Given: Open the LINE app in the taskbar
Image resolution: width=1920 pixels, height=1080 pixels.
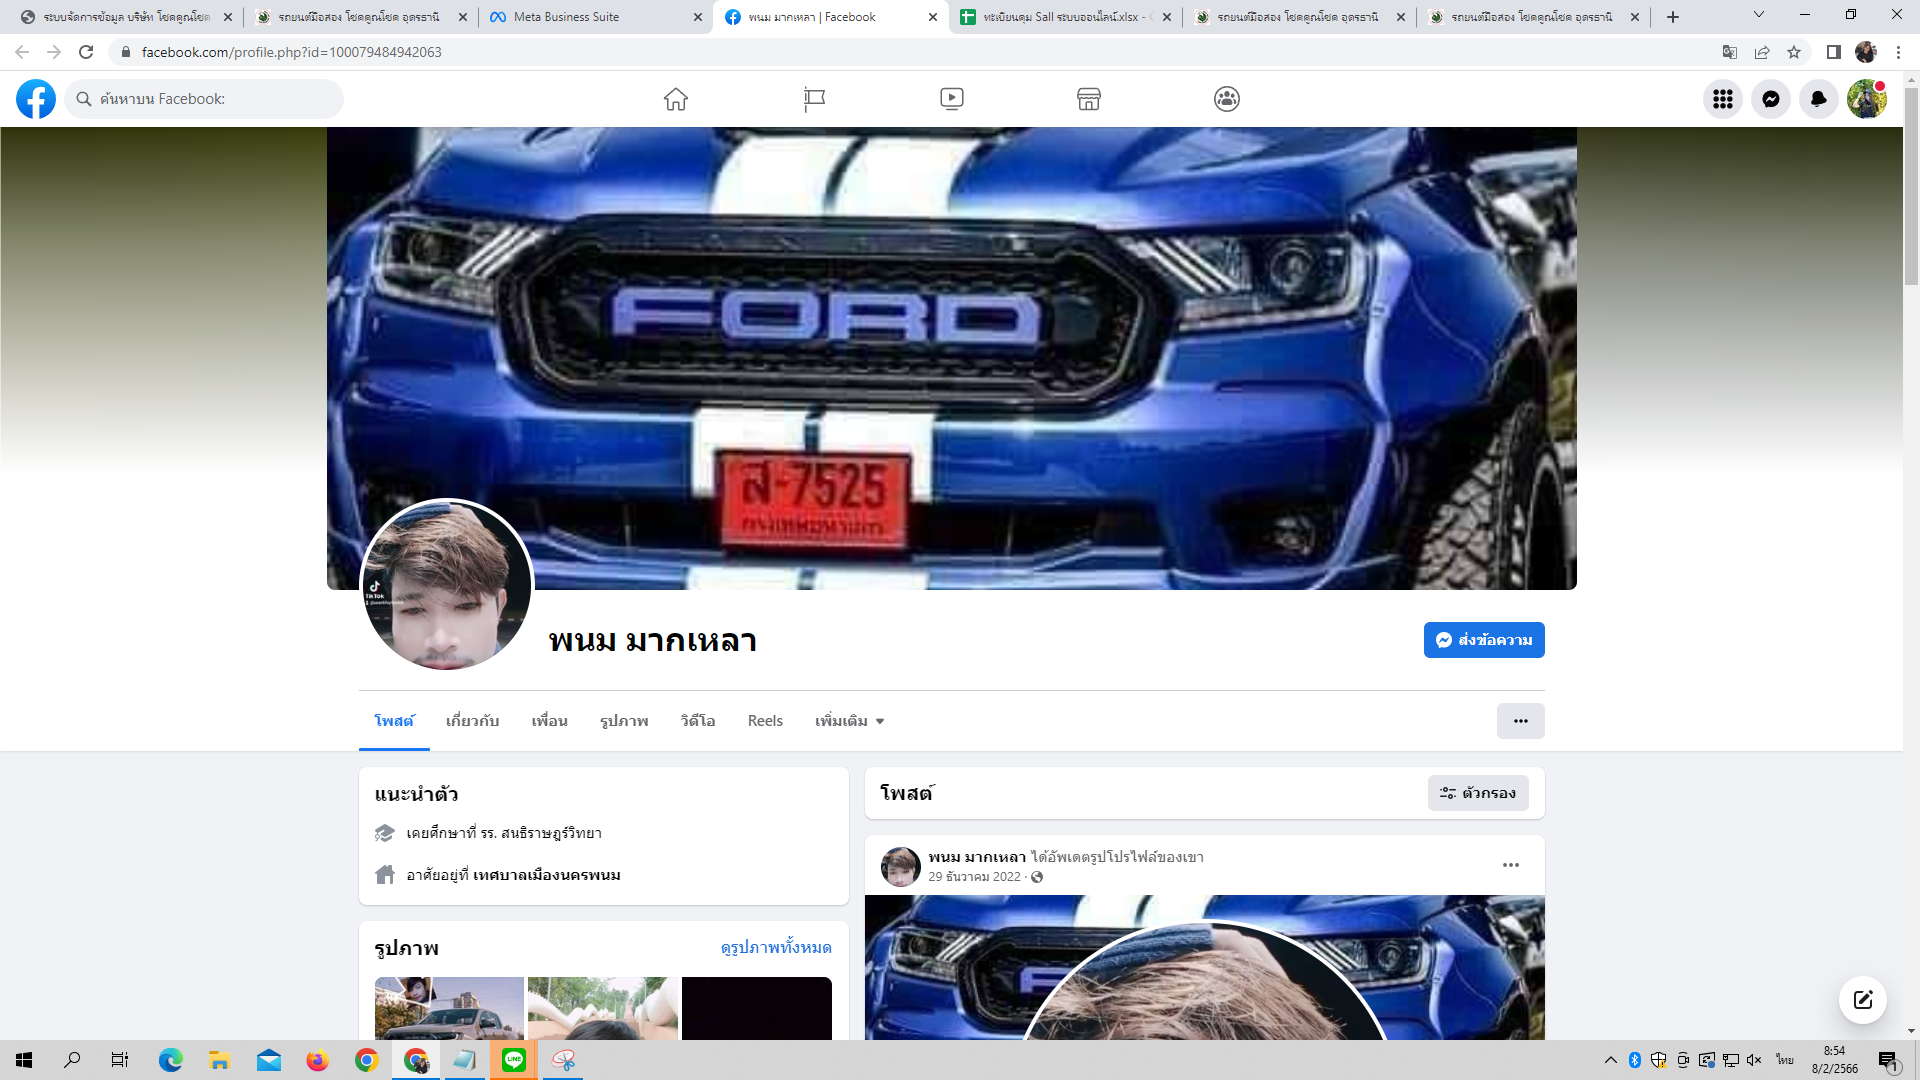Looking at the screenshot, I should [x=514, y=1060].
